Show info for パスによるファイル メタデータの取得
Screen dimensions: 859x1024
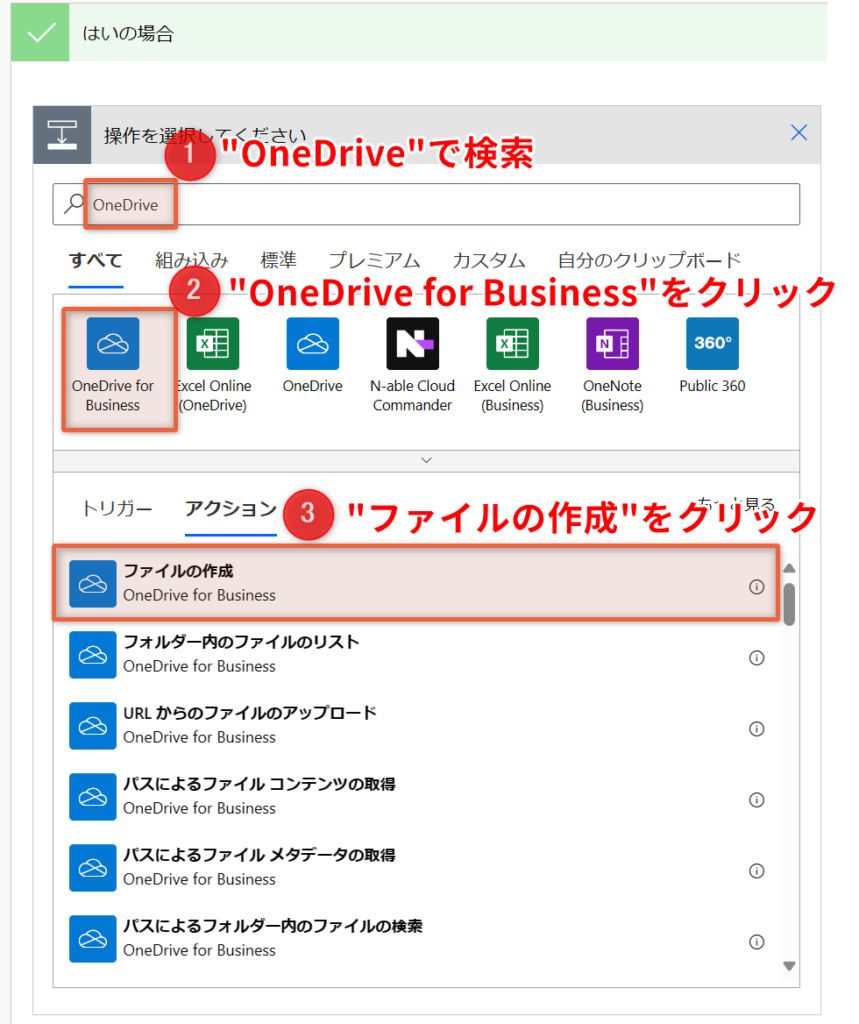coord(756,871)
